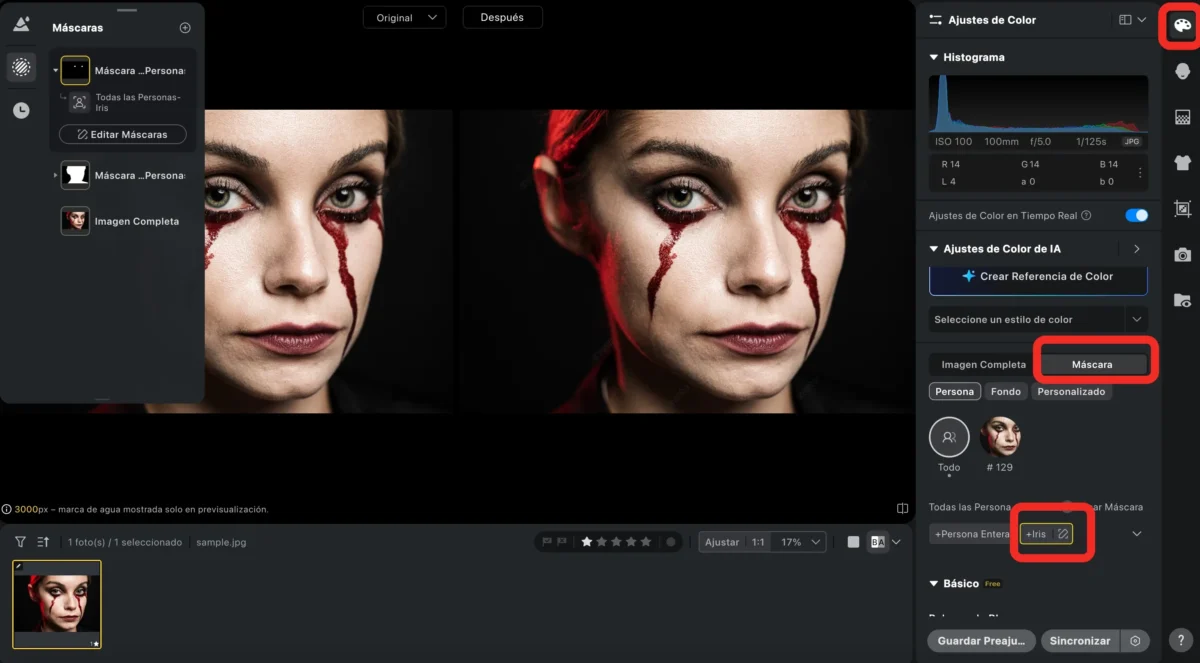The width and height of the screenshot is (1200, 663).
Task: Switch to before/after BA view icon
Action: pos(878,542)
